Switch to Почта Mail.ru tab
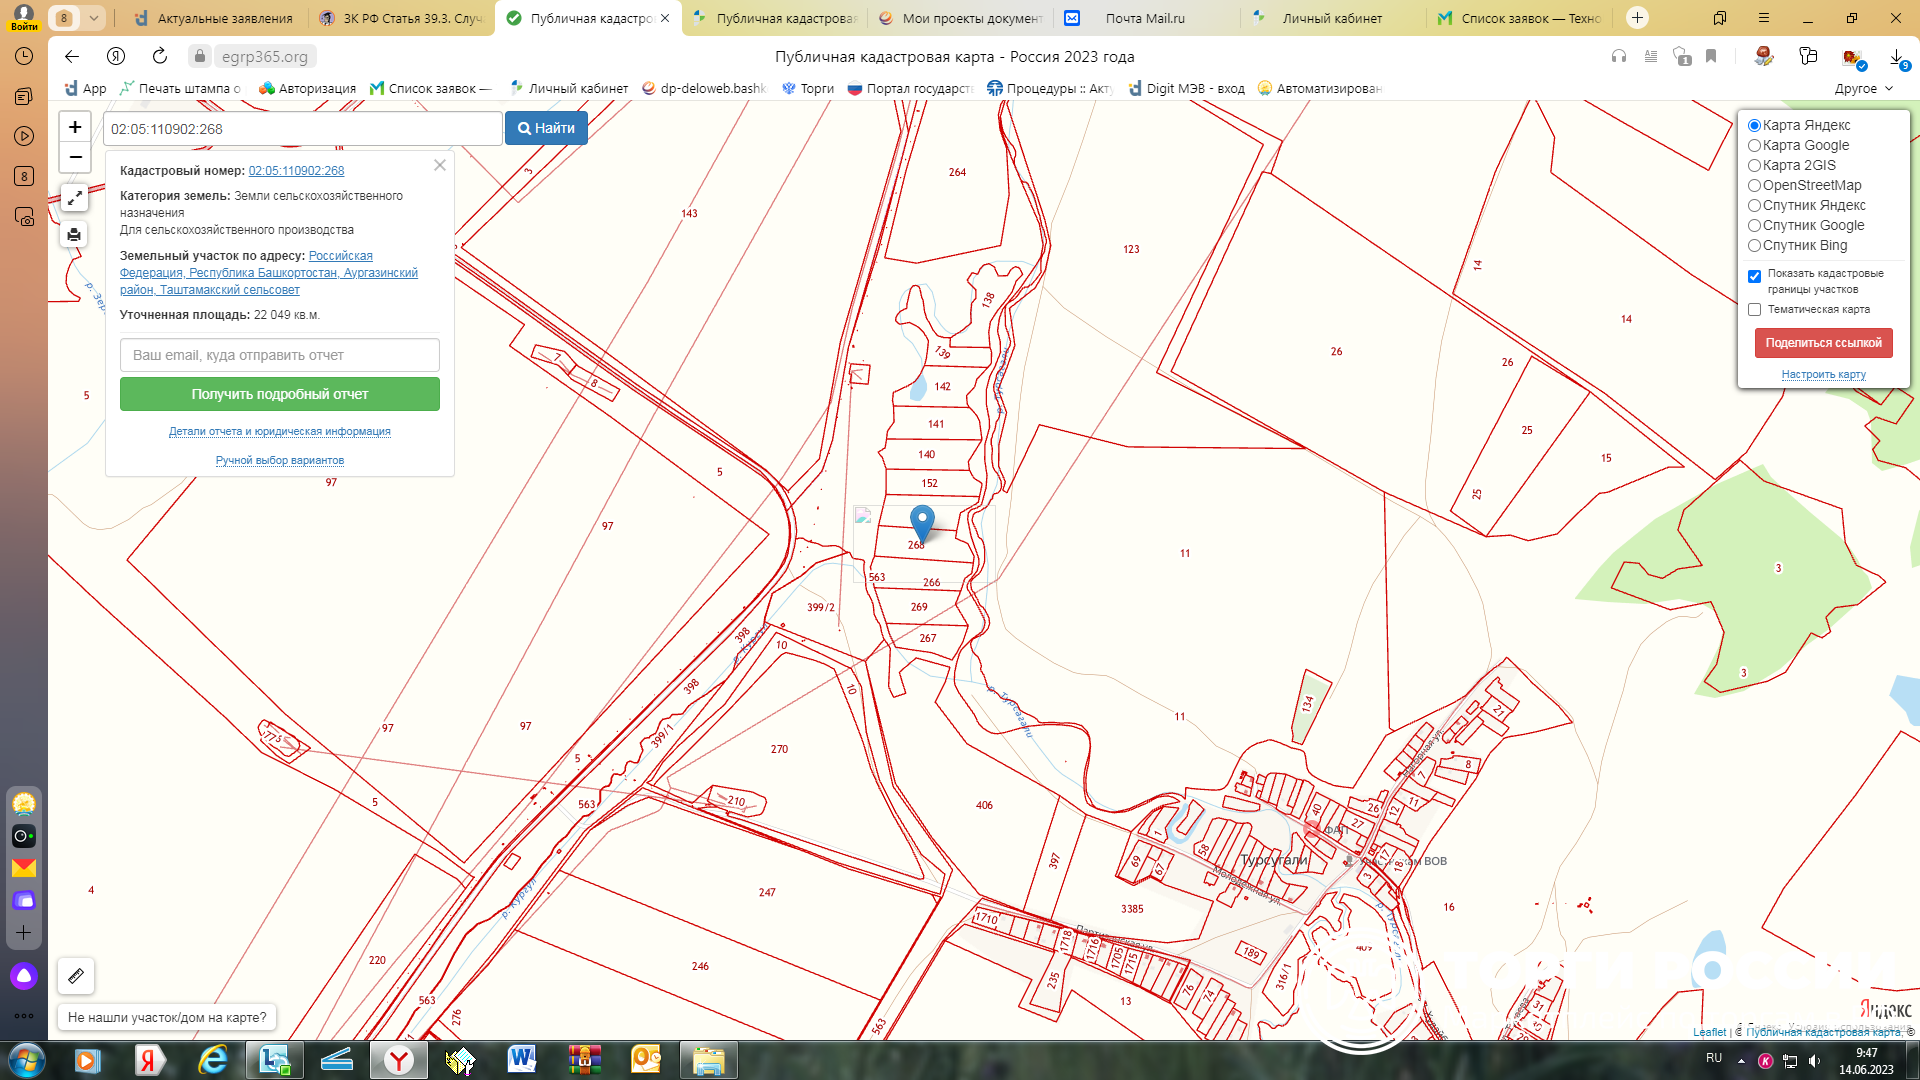The width and height of the screenshot is (1920, 1080). coord(1146,18)
